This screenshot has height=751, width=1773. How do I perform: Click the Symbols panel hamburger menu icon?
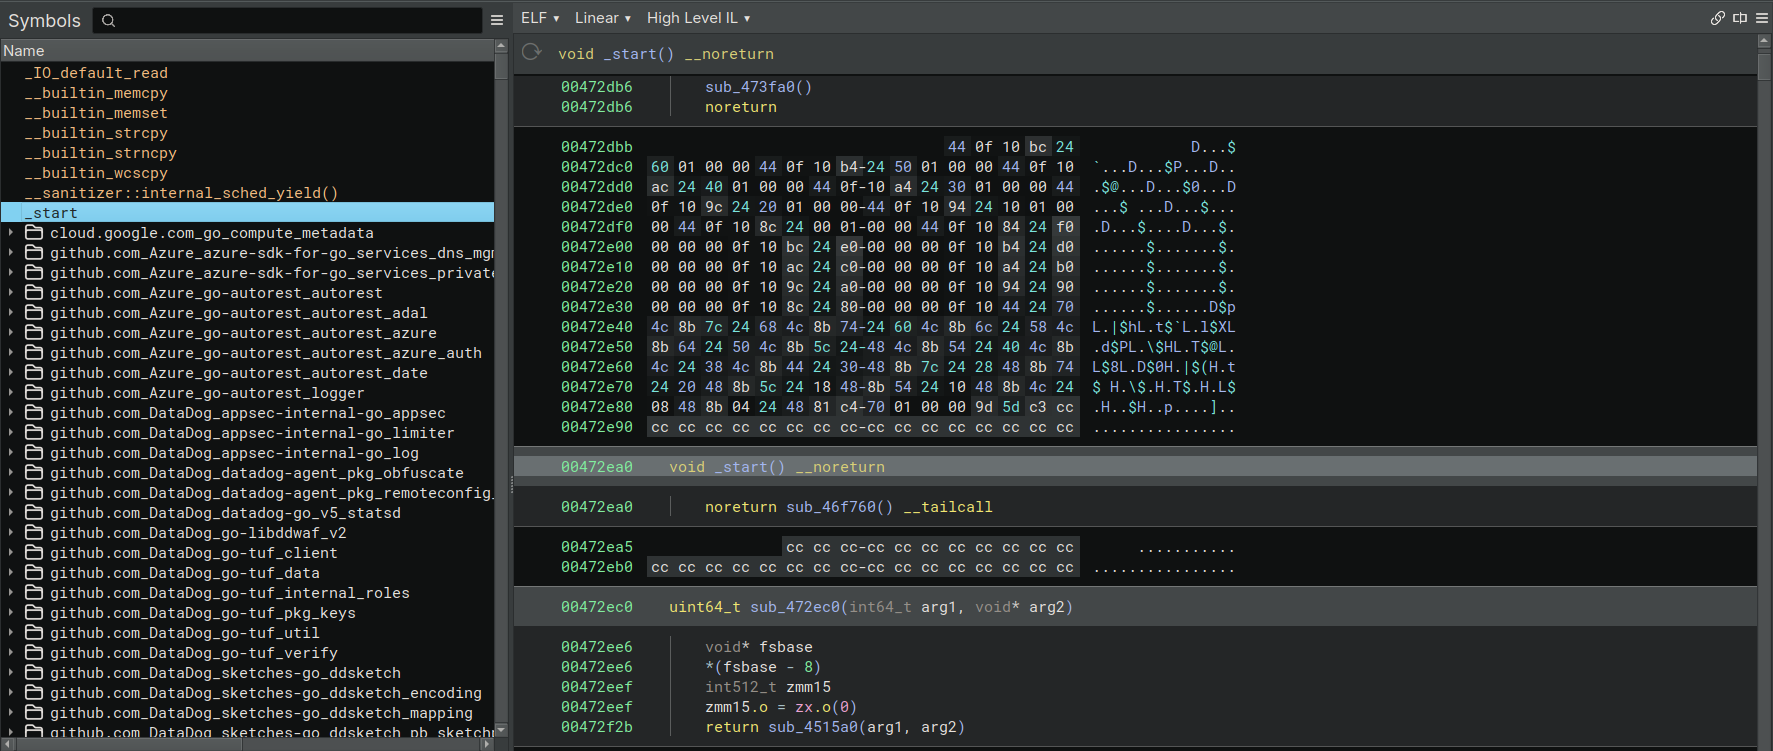[497, 20]
